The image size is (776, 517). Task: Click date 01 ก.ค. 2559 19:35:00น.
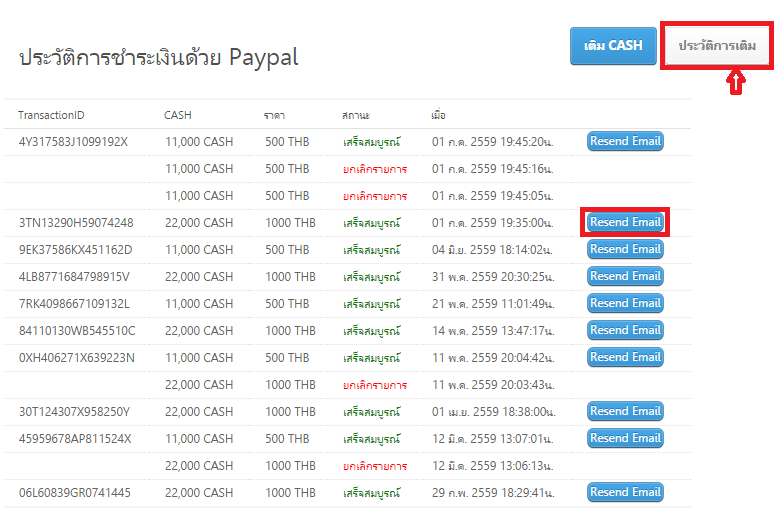pos(492,223)
